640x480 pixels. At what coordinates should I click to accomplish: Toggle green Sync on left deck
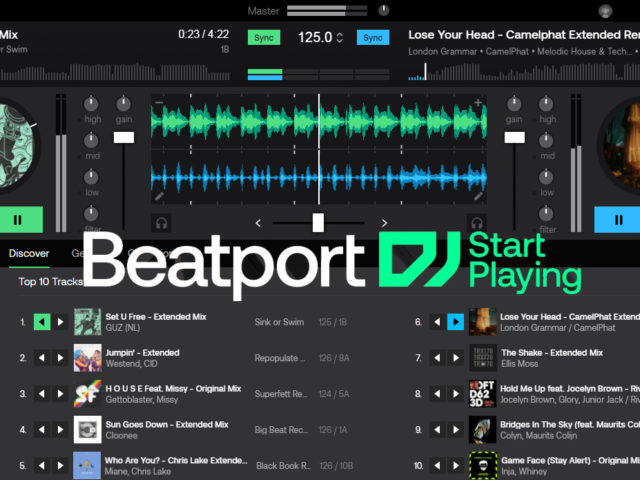tap(264, 38)
